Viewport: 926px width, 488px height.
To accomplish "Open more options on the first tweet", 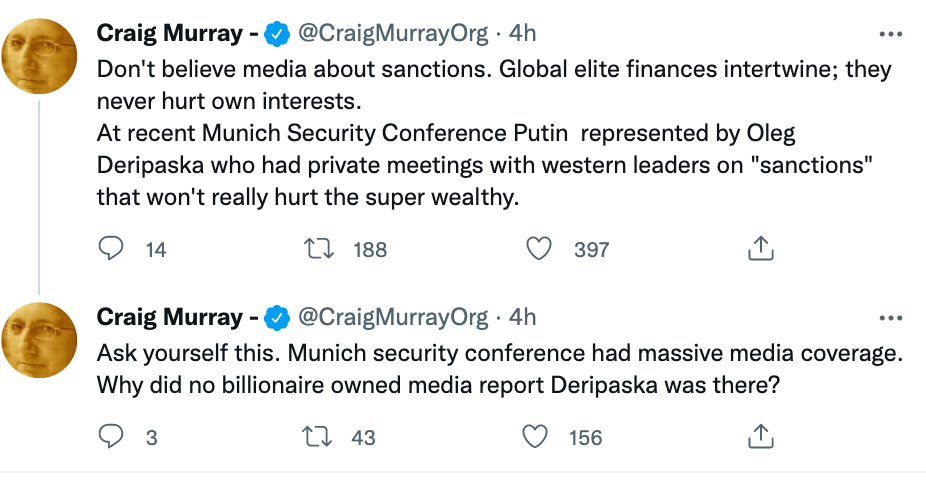I will [889, 33].
